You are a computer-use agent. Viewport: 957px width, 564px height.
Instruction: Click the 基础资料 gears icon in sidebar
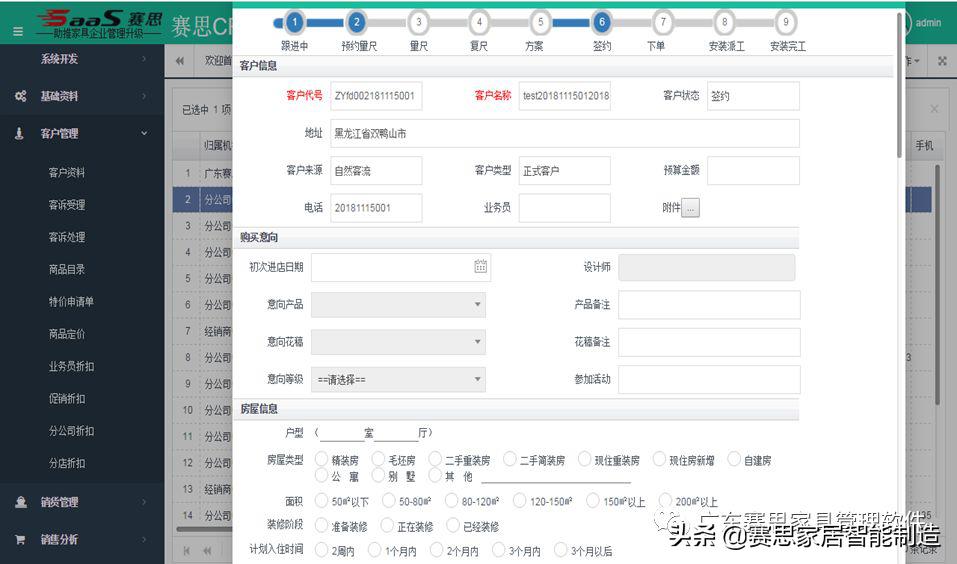[20, 96]
